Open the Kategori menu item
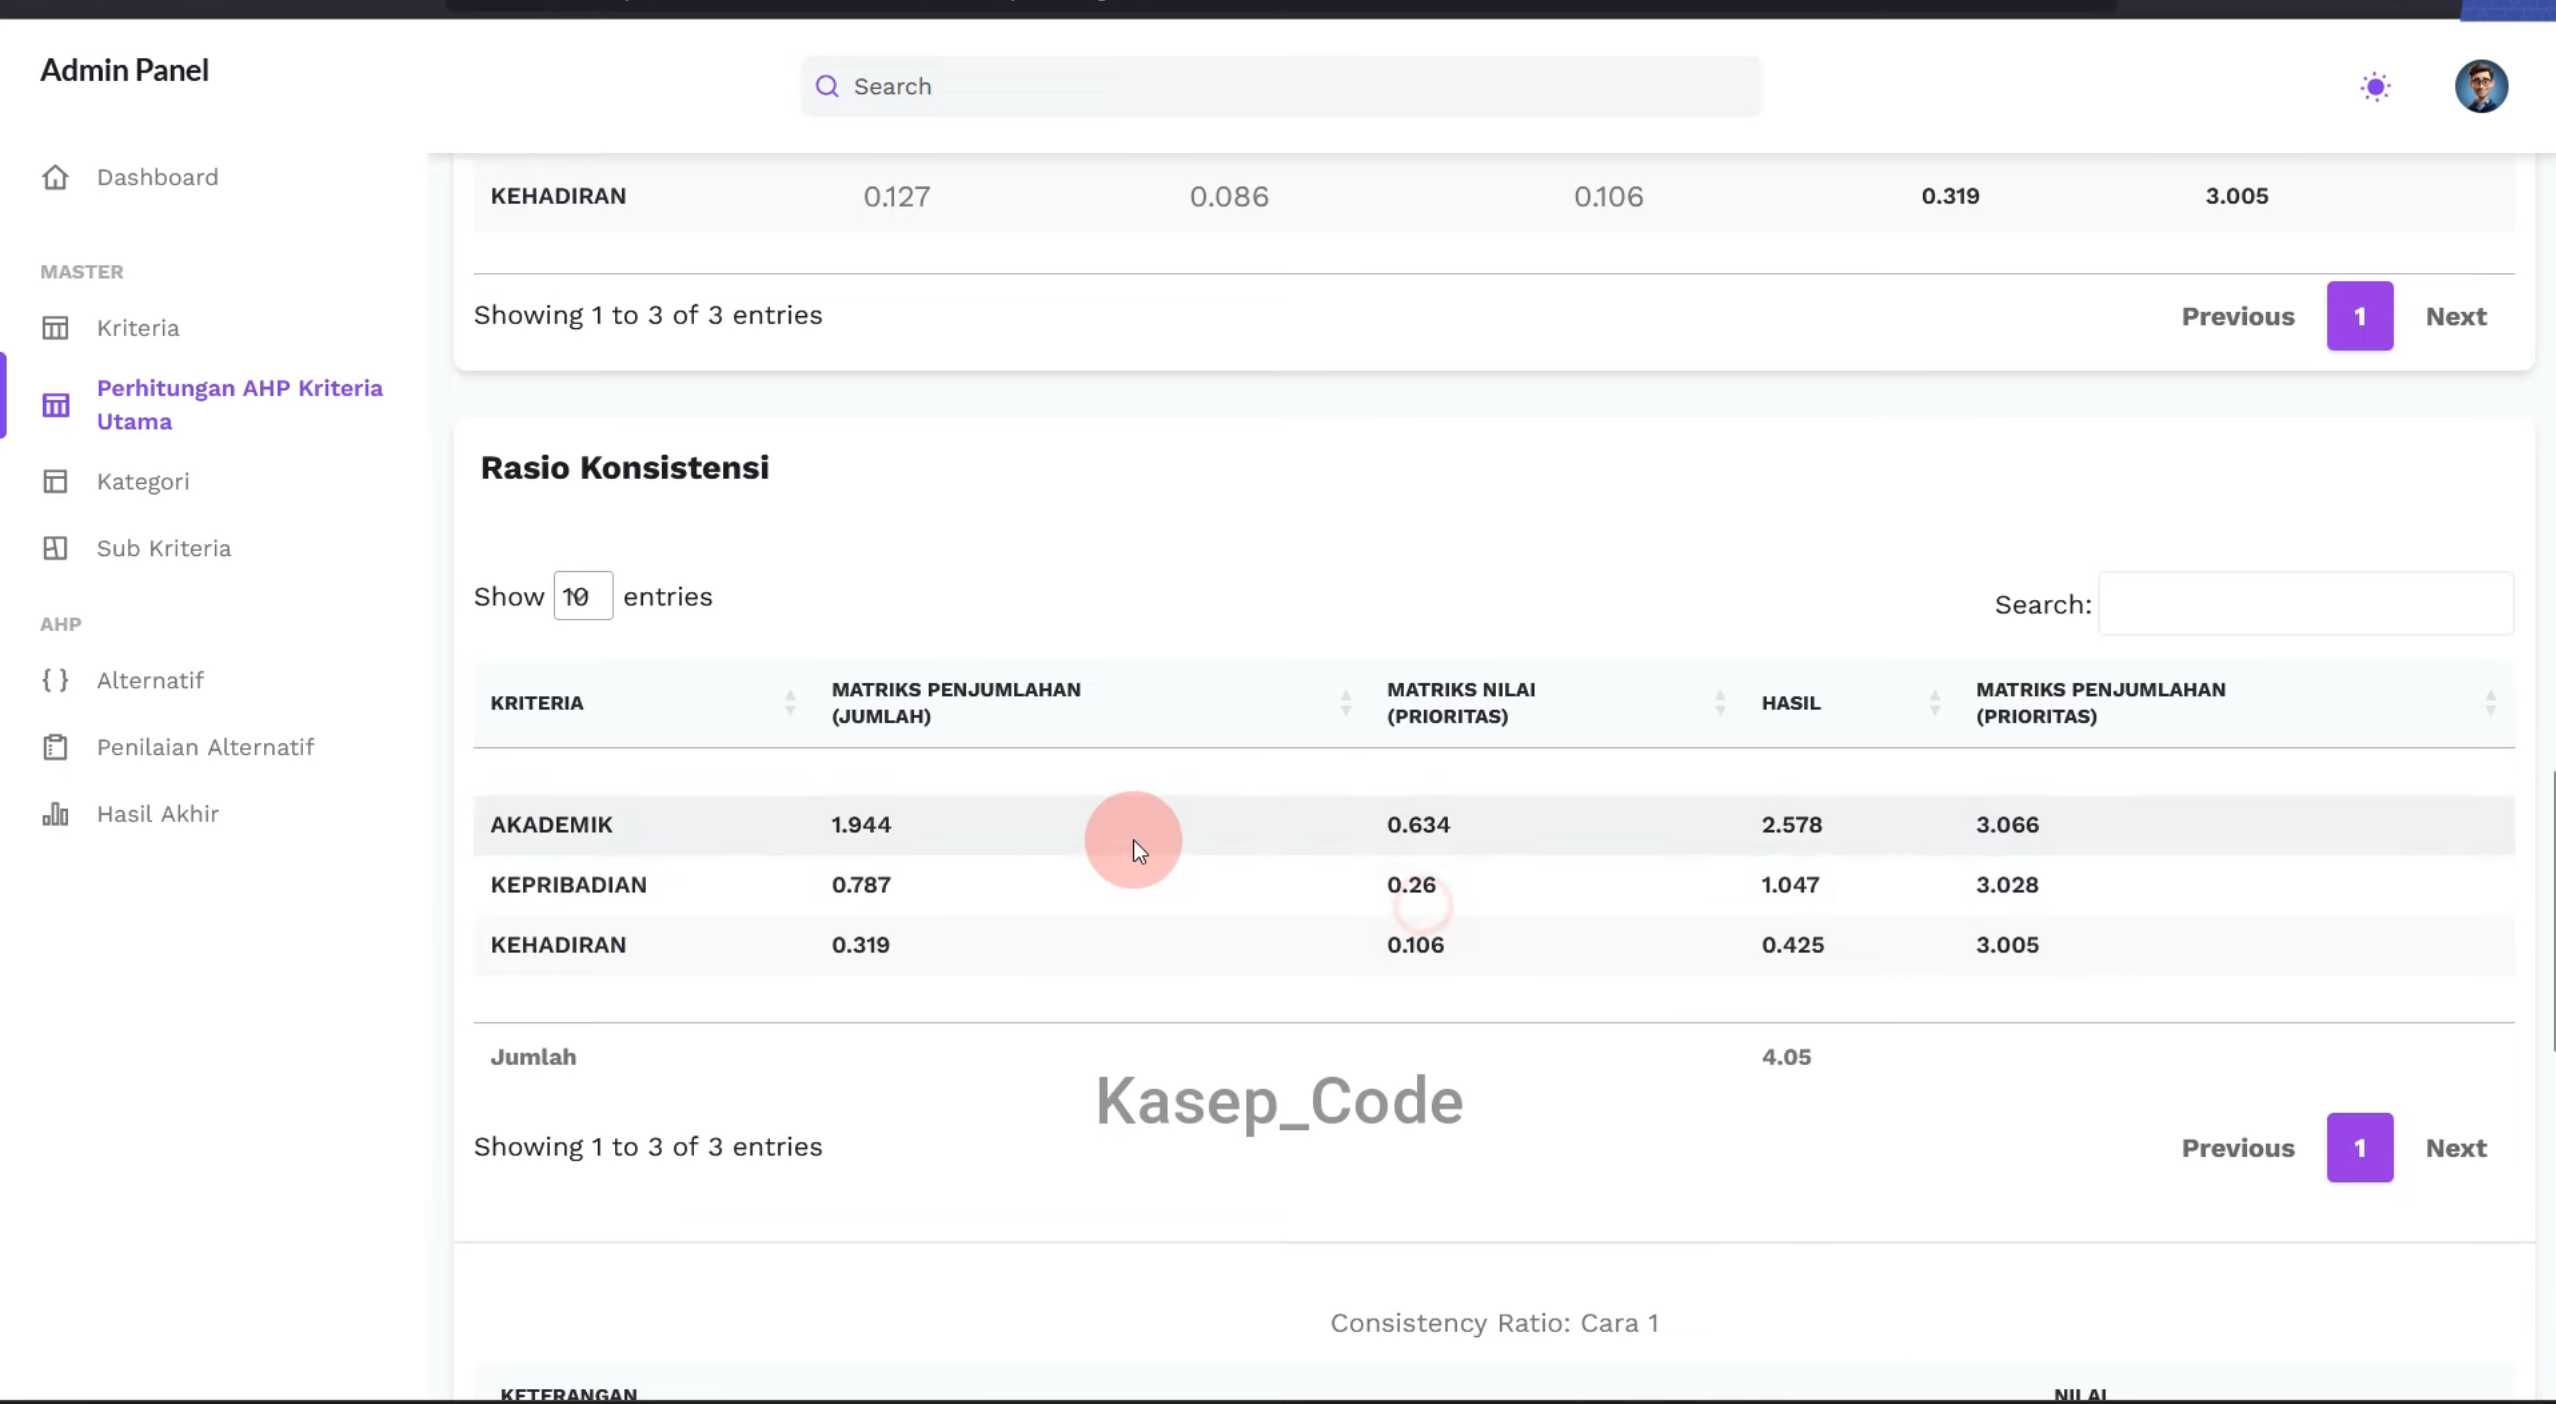Viewport: 2556px width, 1404px height. (x=143, y=482)
